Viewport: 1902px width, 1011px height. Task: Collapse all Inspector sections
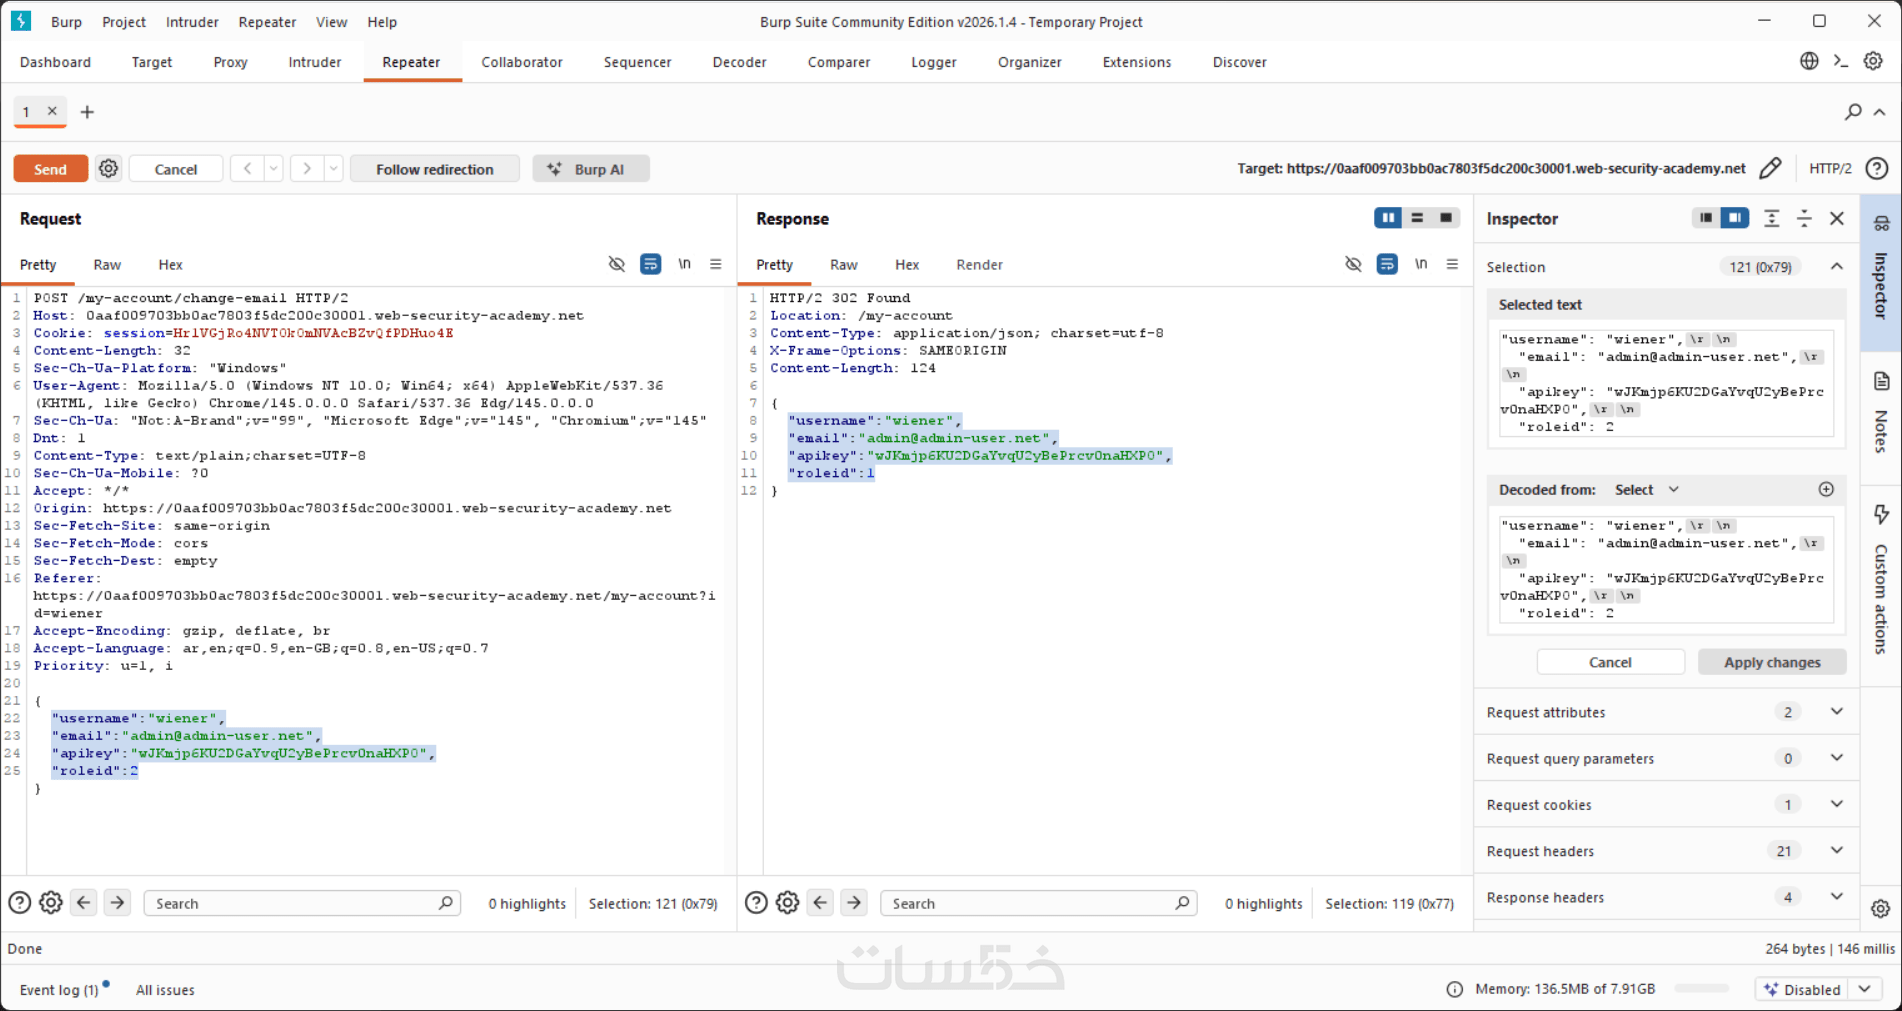coord(1804,218)
